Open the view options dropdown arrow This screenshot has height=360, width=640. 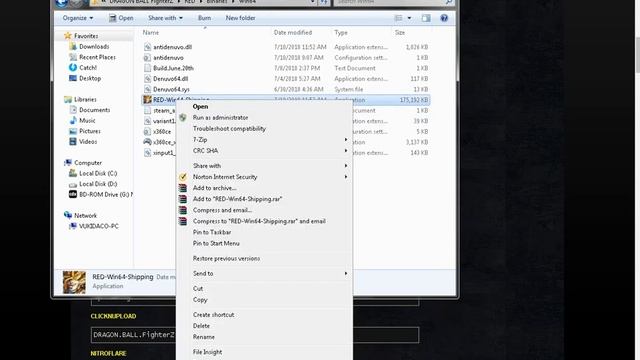click(409, 18)
